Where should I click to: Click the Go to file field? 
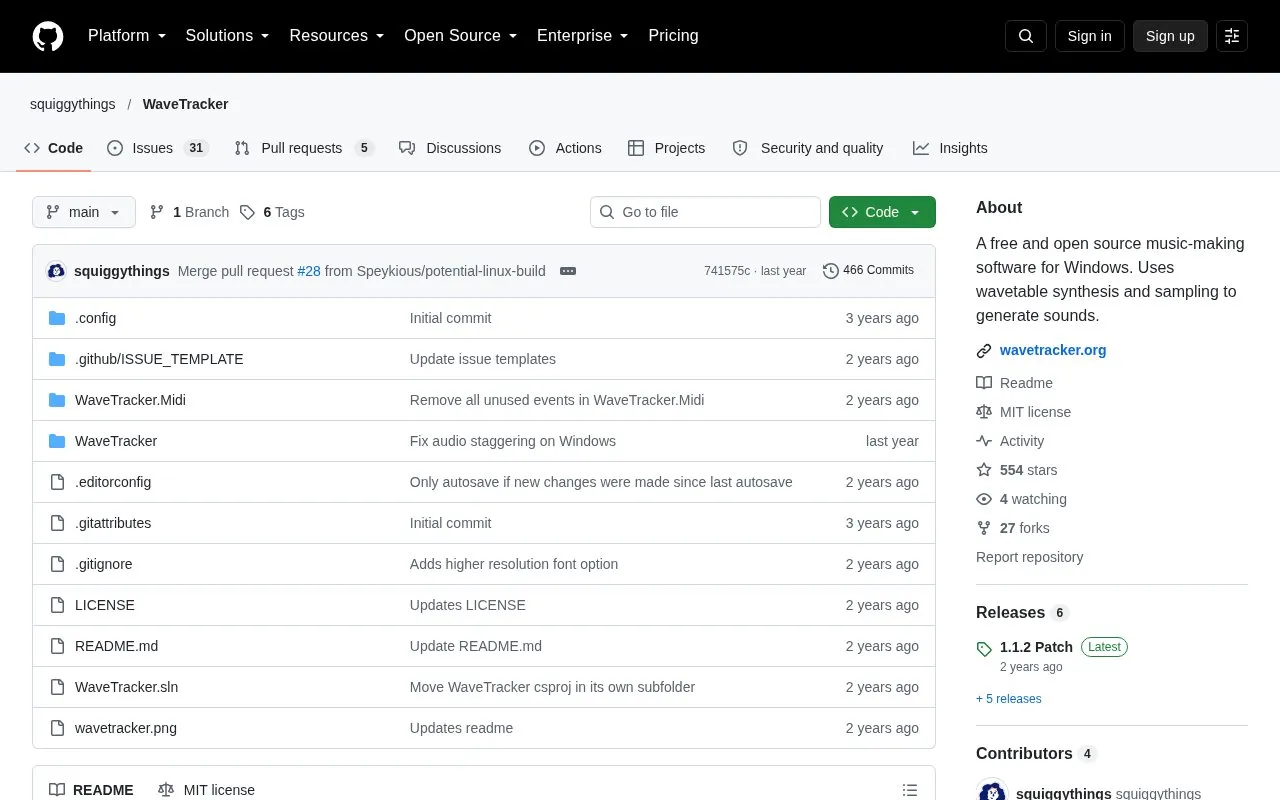tap(705, 212)
